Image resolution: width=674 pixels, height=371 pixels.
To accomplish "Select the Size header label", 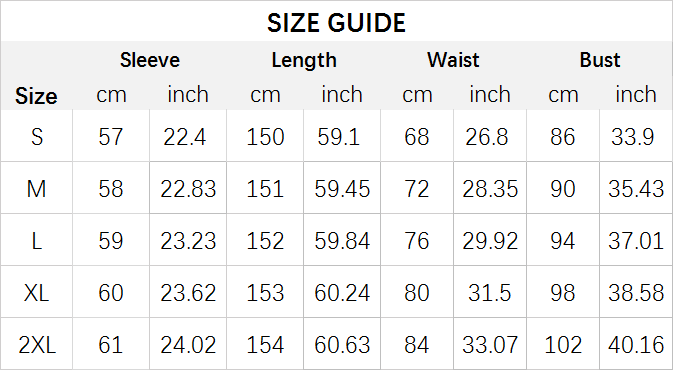I will [36, 96].
